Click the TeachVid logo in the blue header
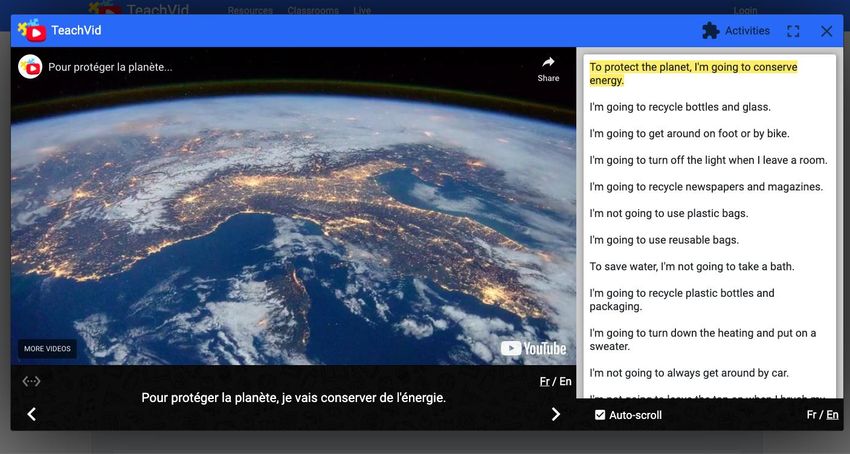This screenshot has height=454, width=850. coord(32,30)
